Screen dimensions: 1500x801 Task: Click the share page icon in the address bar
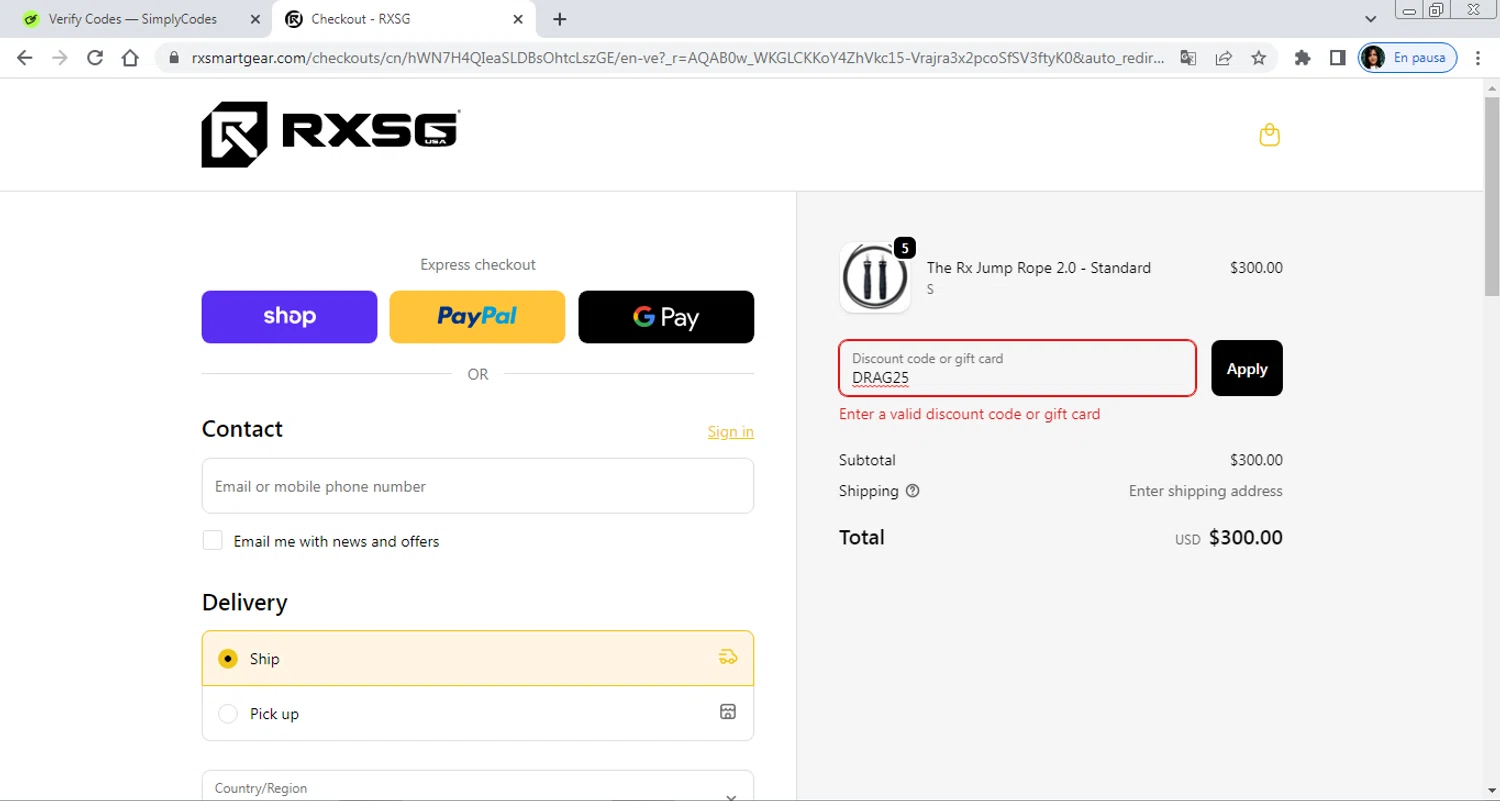pos(1223,58)
